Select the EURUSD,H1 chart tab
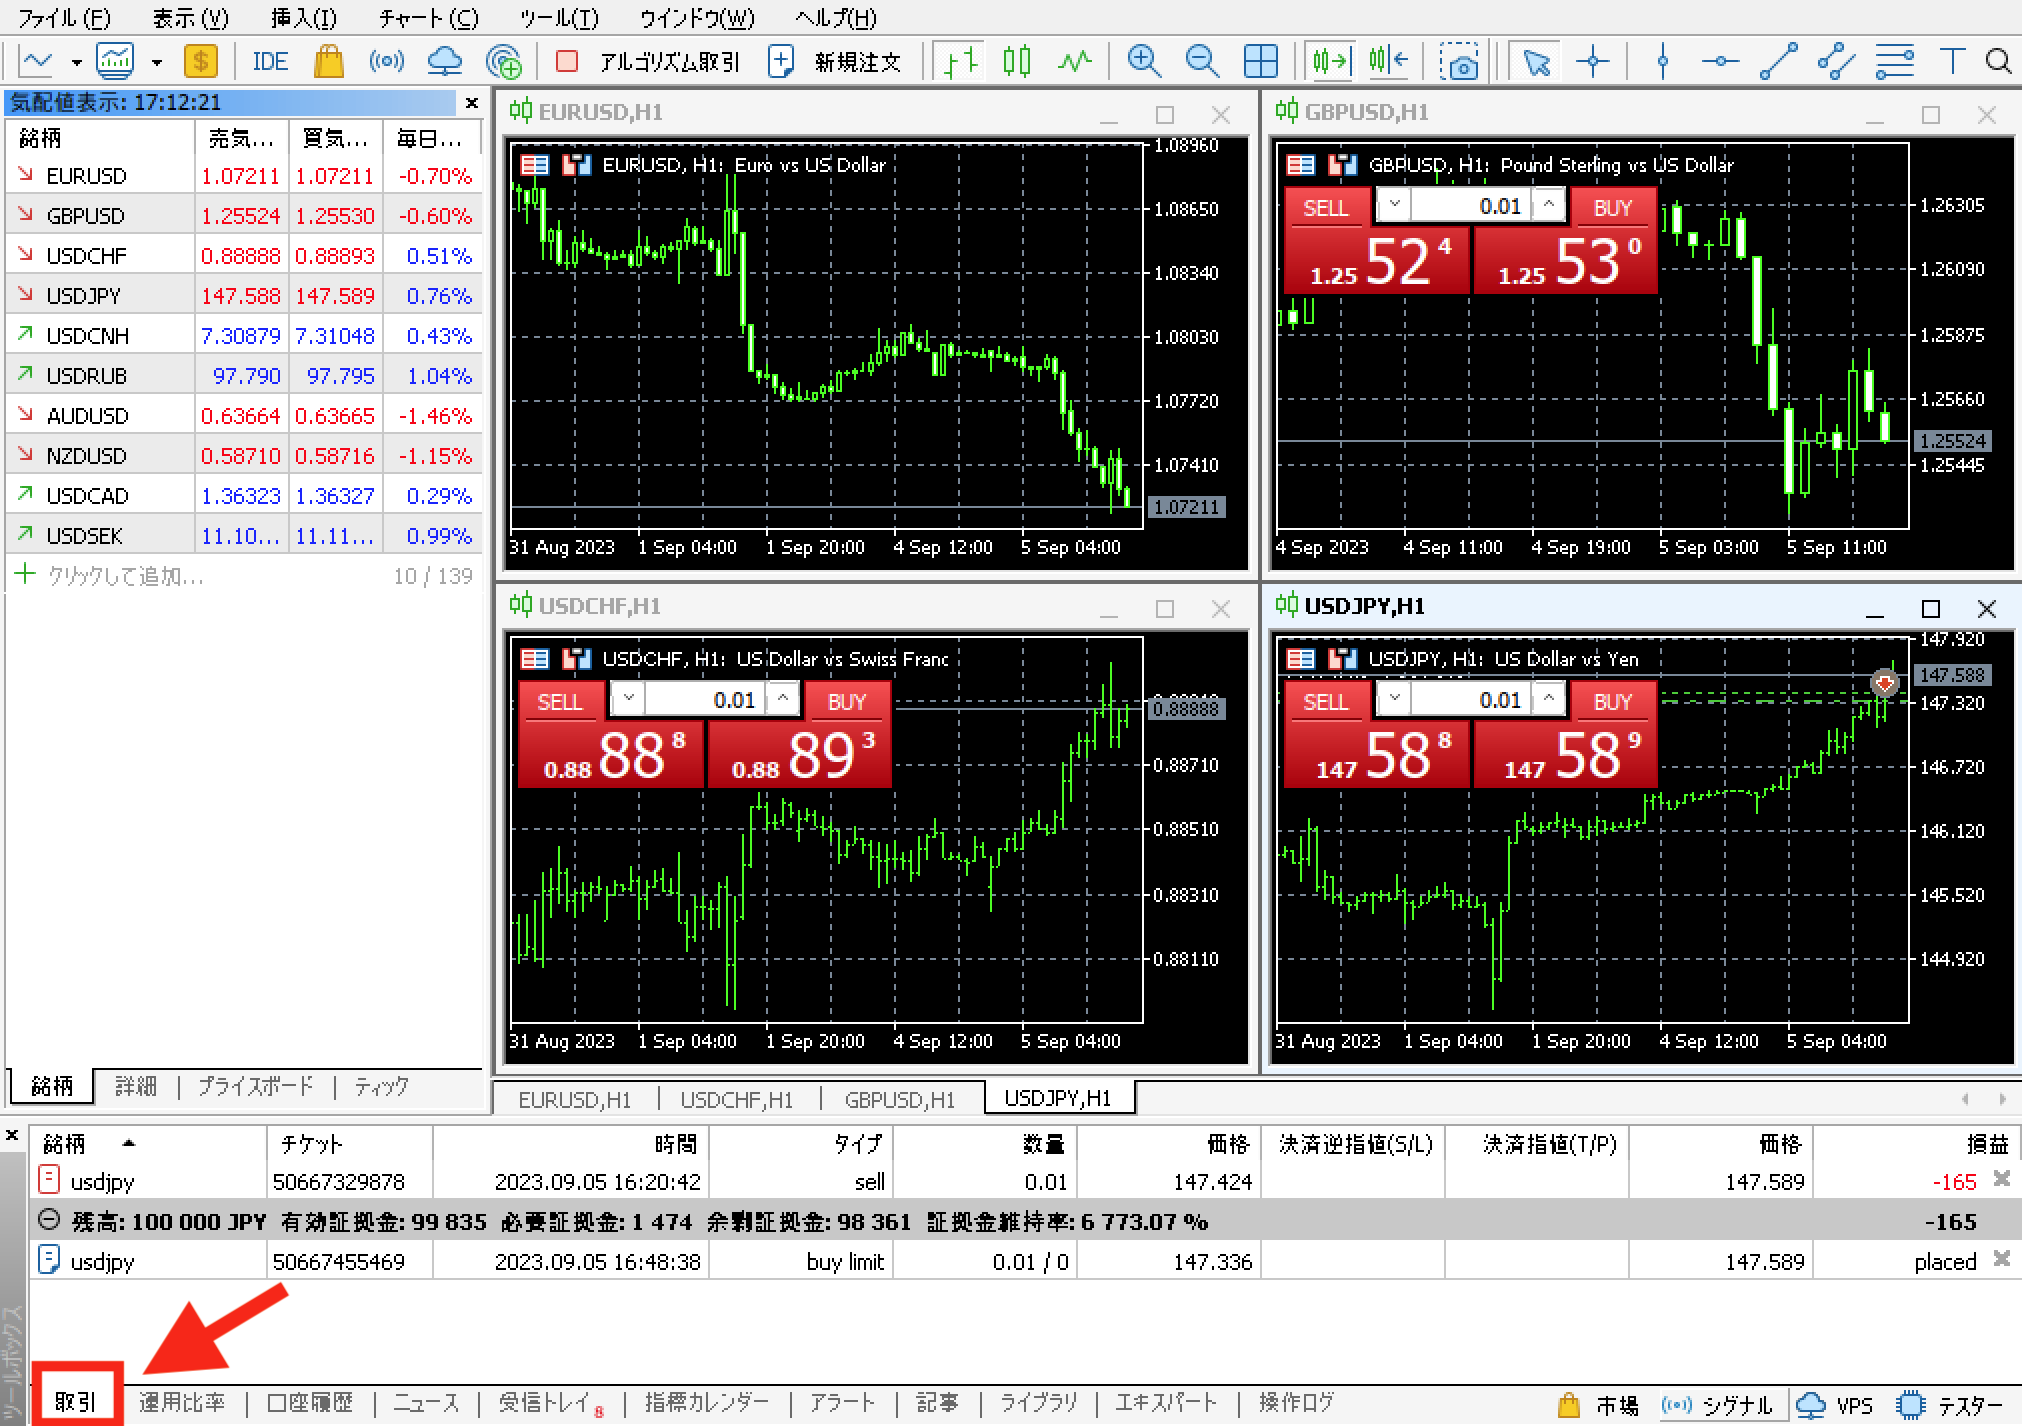 (575, 1099)
